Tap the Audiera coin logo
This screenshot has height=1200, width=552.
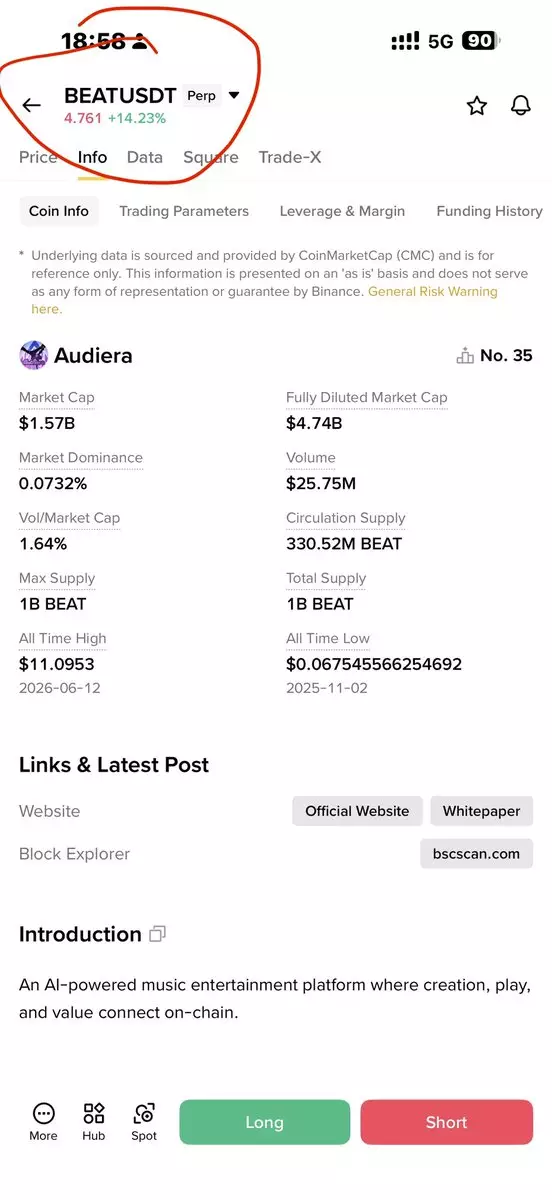(x=33, y=355)
